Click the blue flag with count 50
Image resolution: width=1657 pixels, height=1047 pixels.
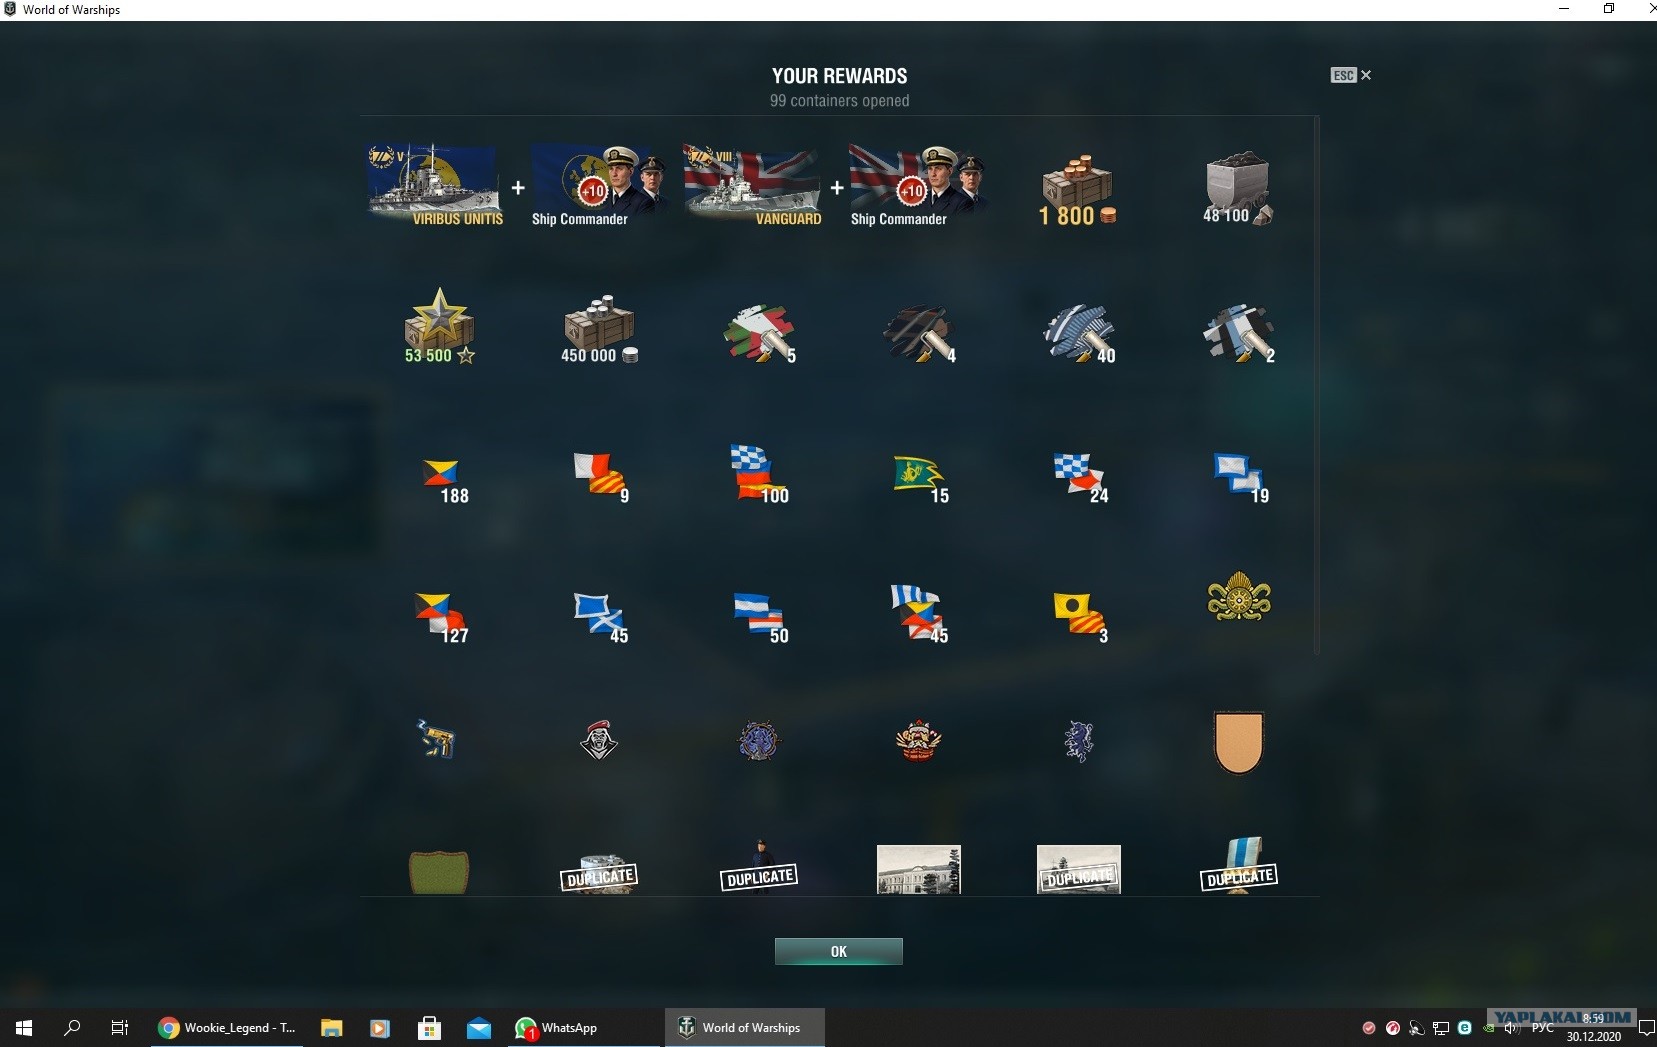click(x=761, y=618)
